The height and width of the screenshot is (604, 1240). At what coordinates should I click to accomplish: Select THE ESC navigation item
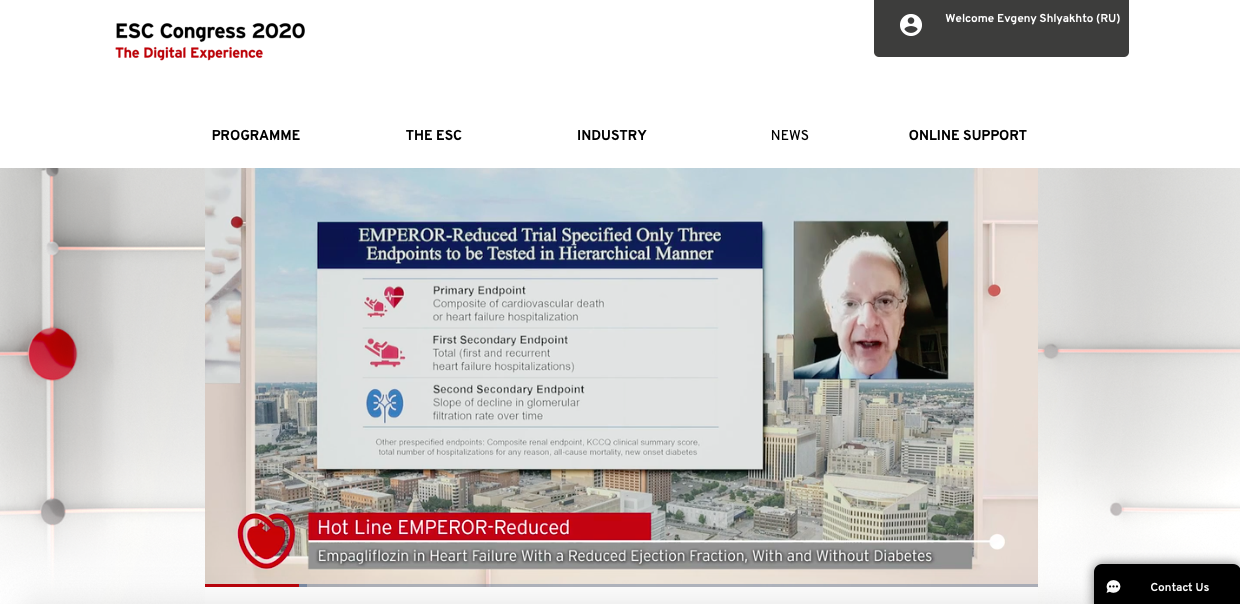[433, 136]
